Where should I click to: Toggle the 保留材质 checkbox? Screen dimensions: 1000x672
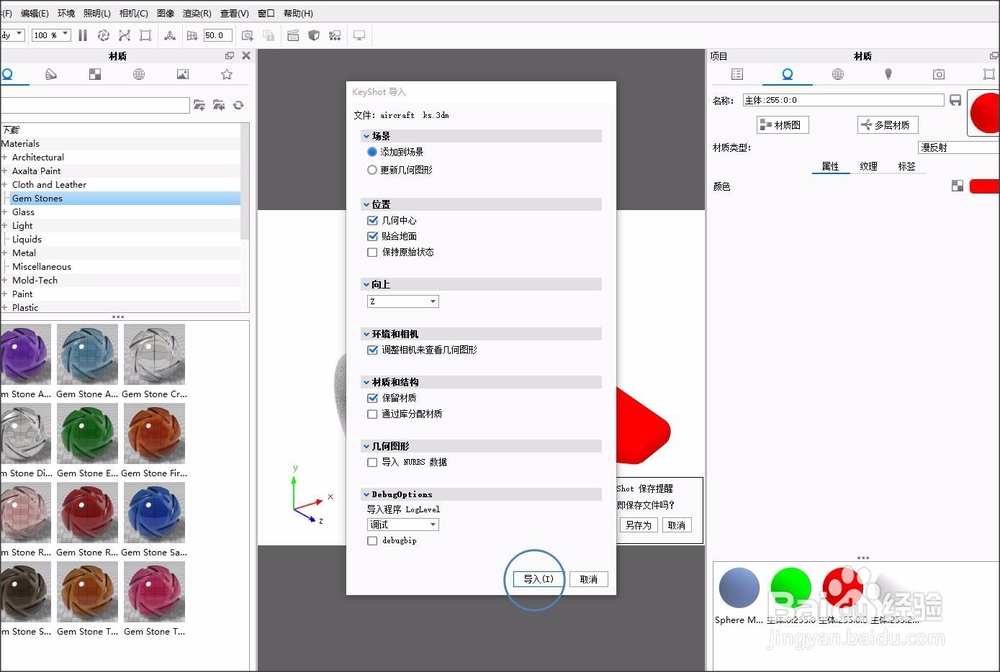click(372, 398)
